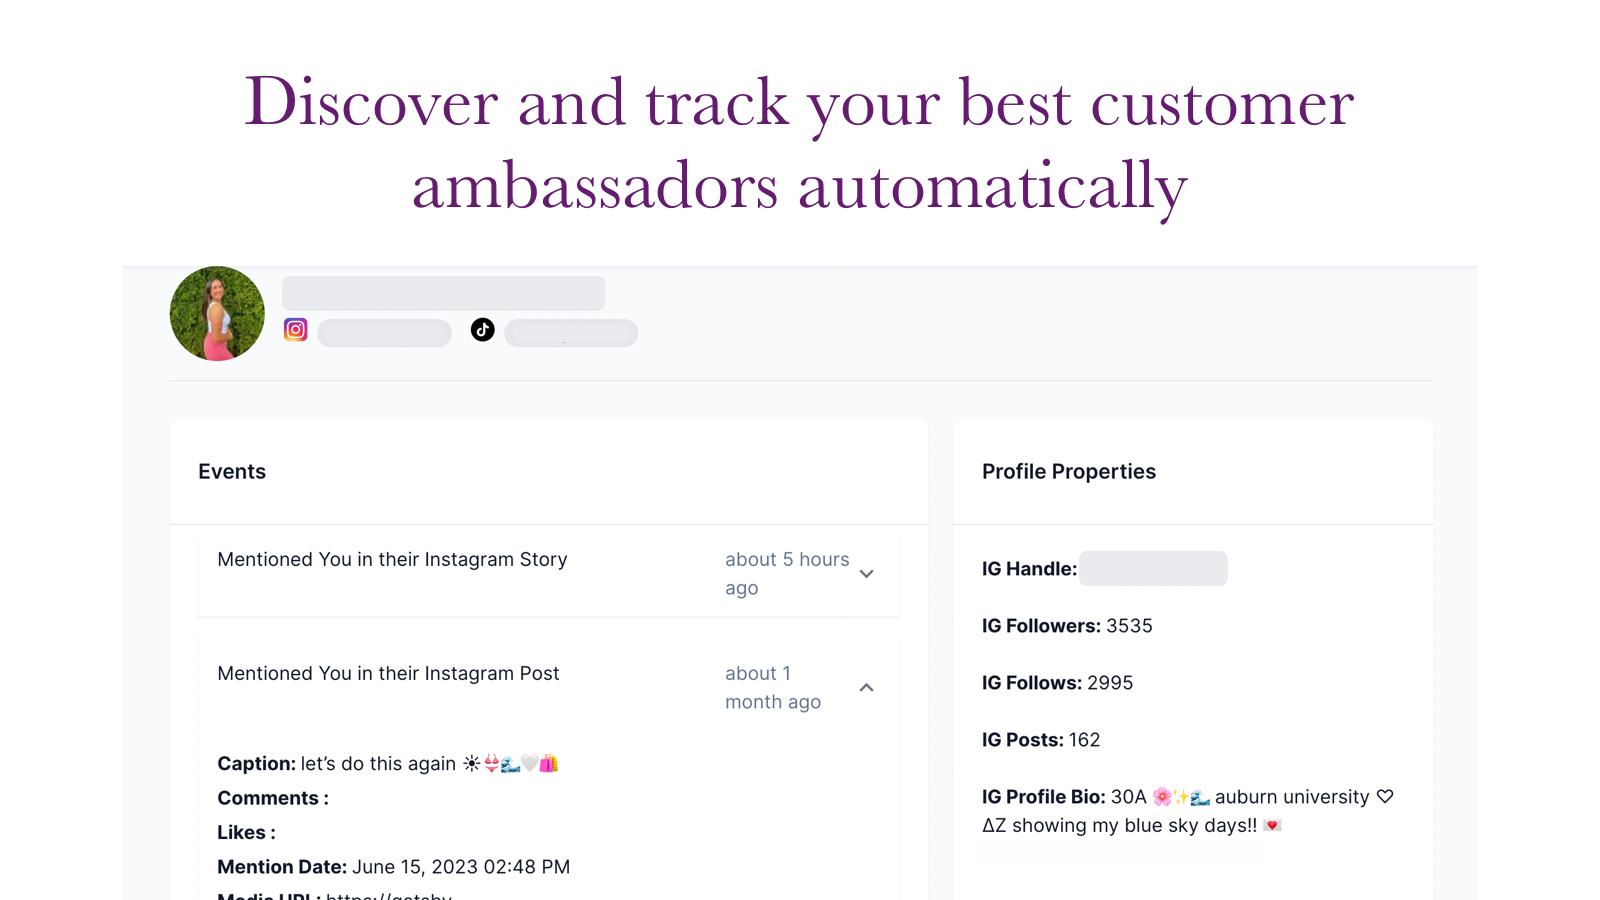Collapse the Instagram Post mention event
The image size is (1600, 900).
pyautogui.click(x=867, y=688)
